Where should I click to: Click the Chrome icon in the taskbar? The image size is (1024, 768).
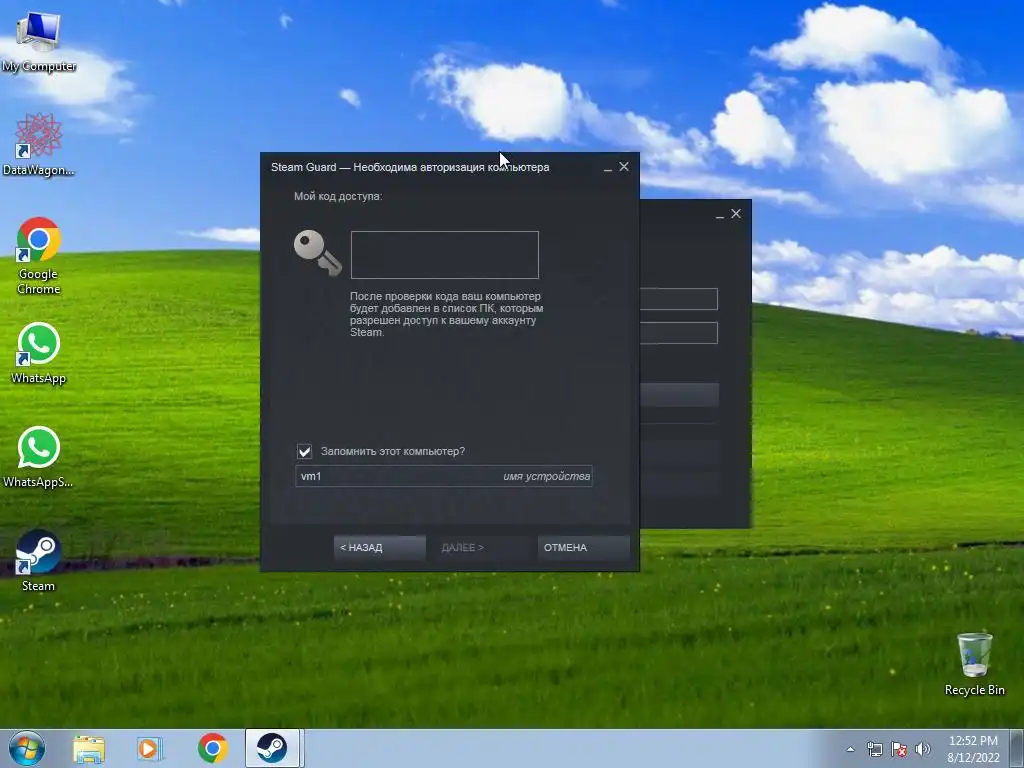[212, 748]
